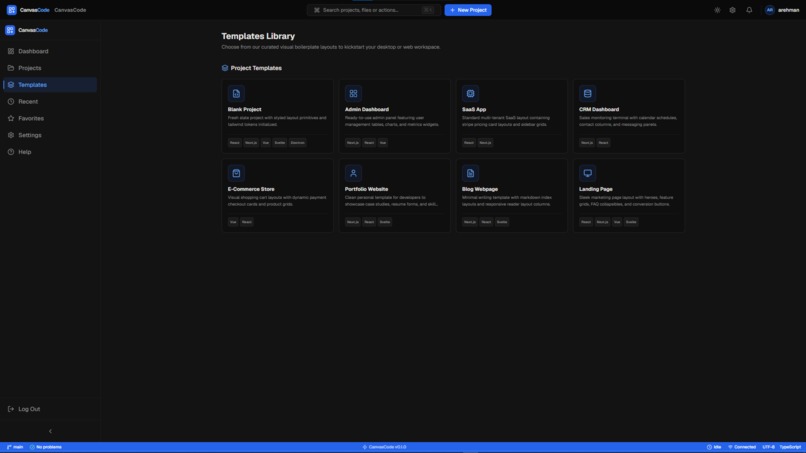
Task: Select Vue tag on E-Commerce Store
Action: pyautogui.click(x=233, y=222)
